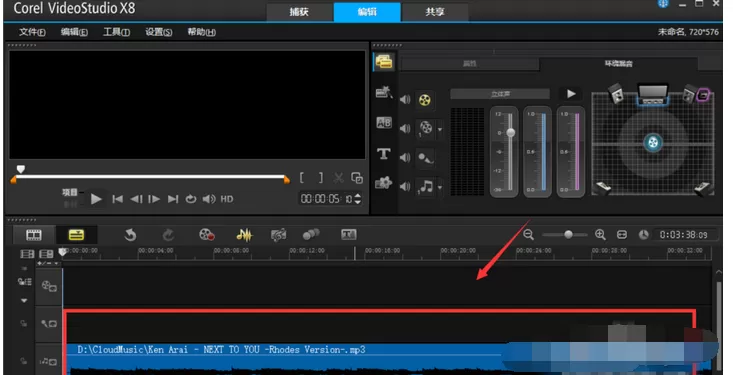The width and height of the screenshot is (733, 375).
Task: Switch to Timeline View
Action: pyautogui.click(x=76, y=235)
